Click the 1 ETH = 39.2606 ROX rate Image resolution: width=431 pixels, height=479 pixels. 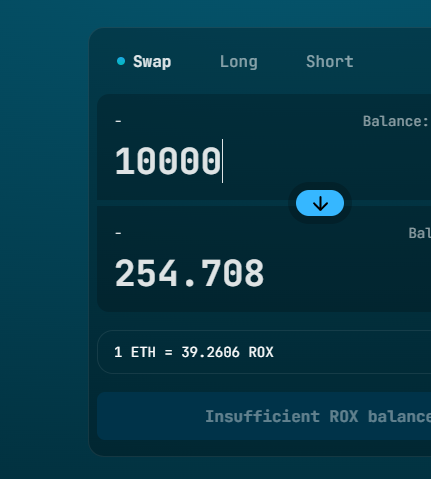click(x=194, y=352)
